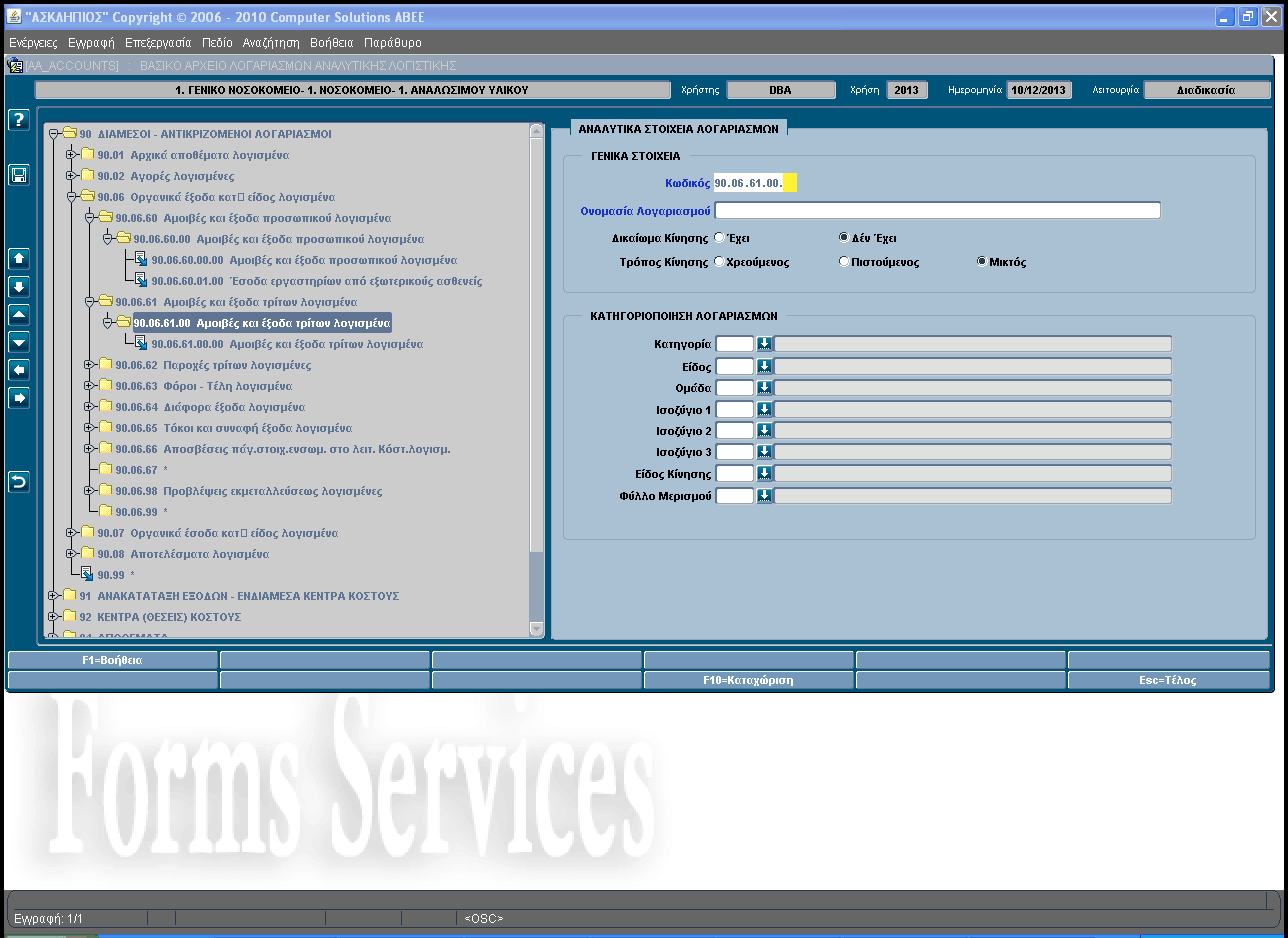Click the boxed up arrow sidebar icon

pos(19,259)
